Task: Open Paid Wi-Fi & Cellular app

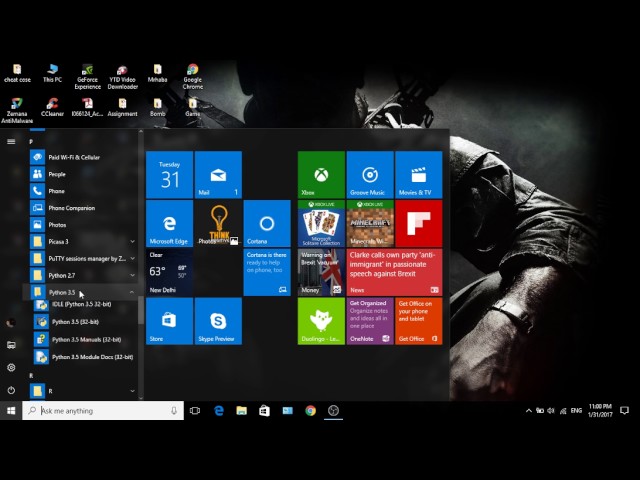Action: (83, 157)
